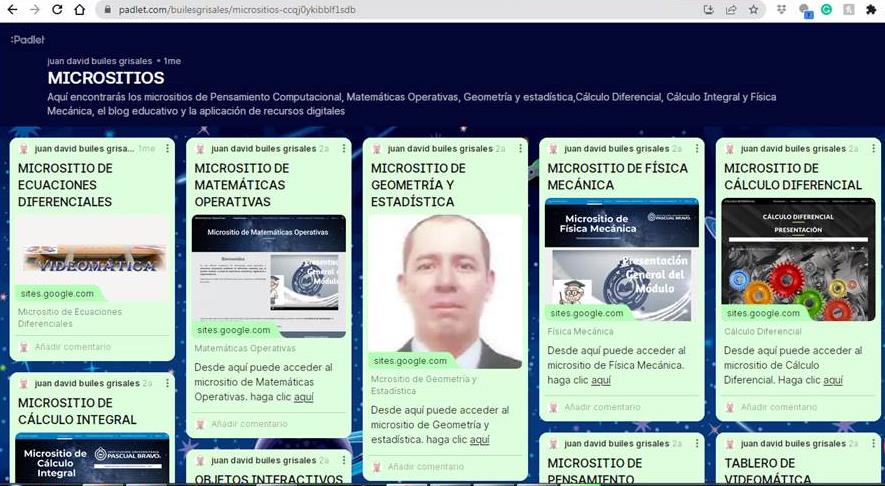Select title 'MICROSITIO DE FÍSICA MECÁNICA'
This screenshot has width=885, height=486.
pyautogui.click(x=617, y=177)
